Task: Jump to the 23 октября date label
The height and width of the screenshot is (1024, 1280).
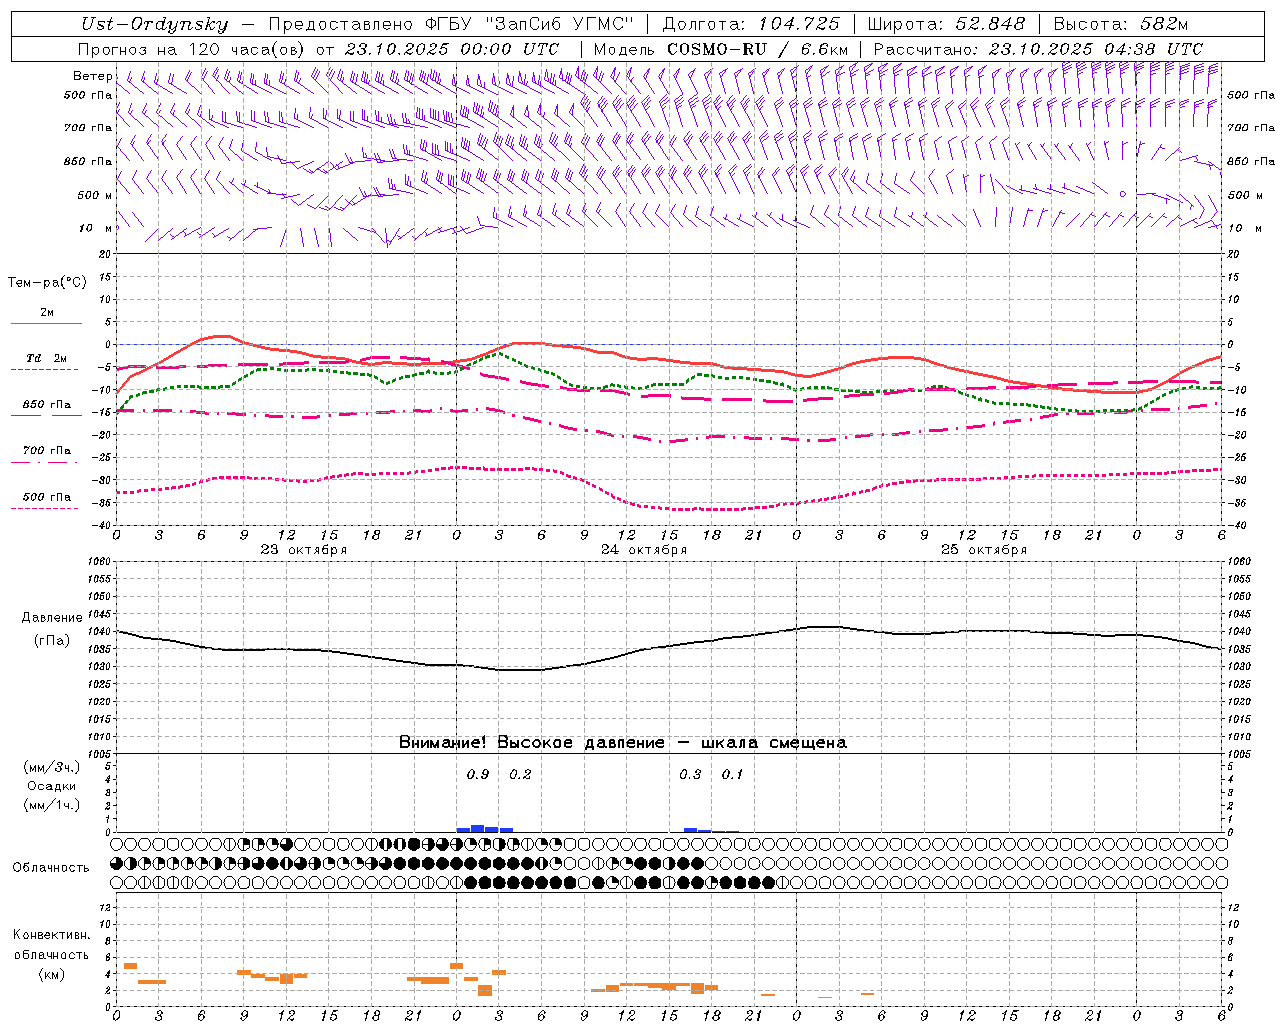Action: point(304,550)
